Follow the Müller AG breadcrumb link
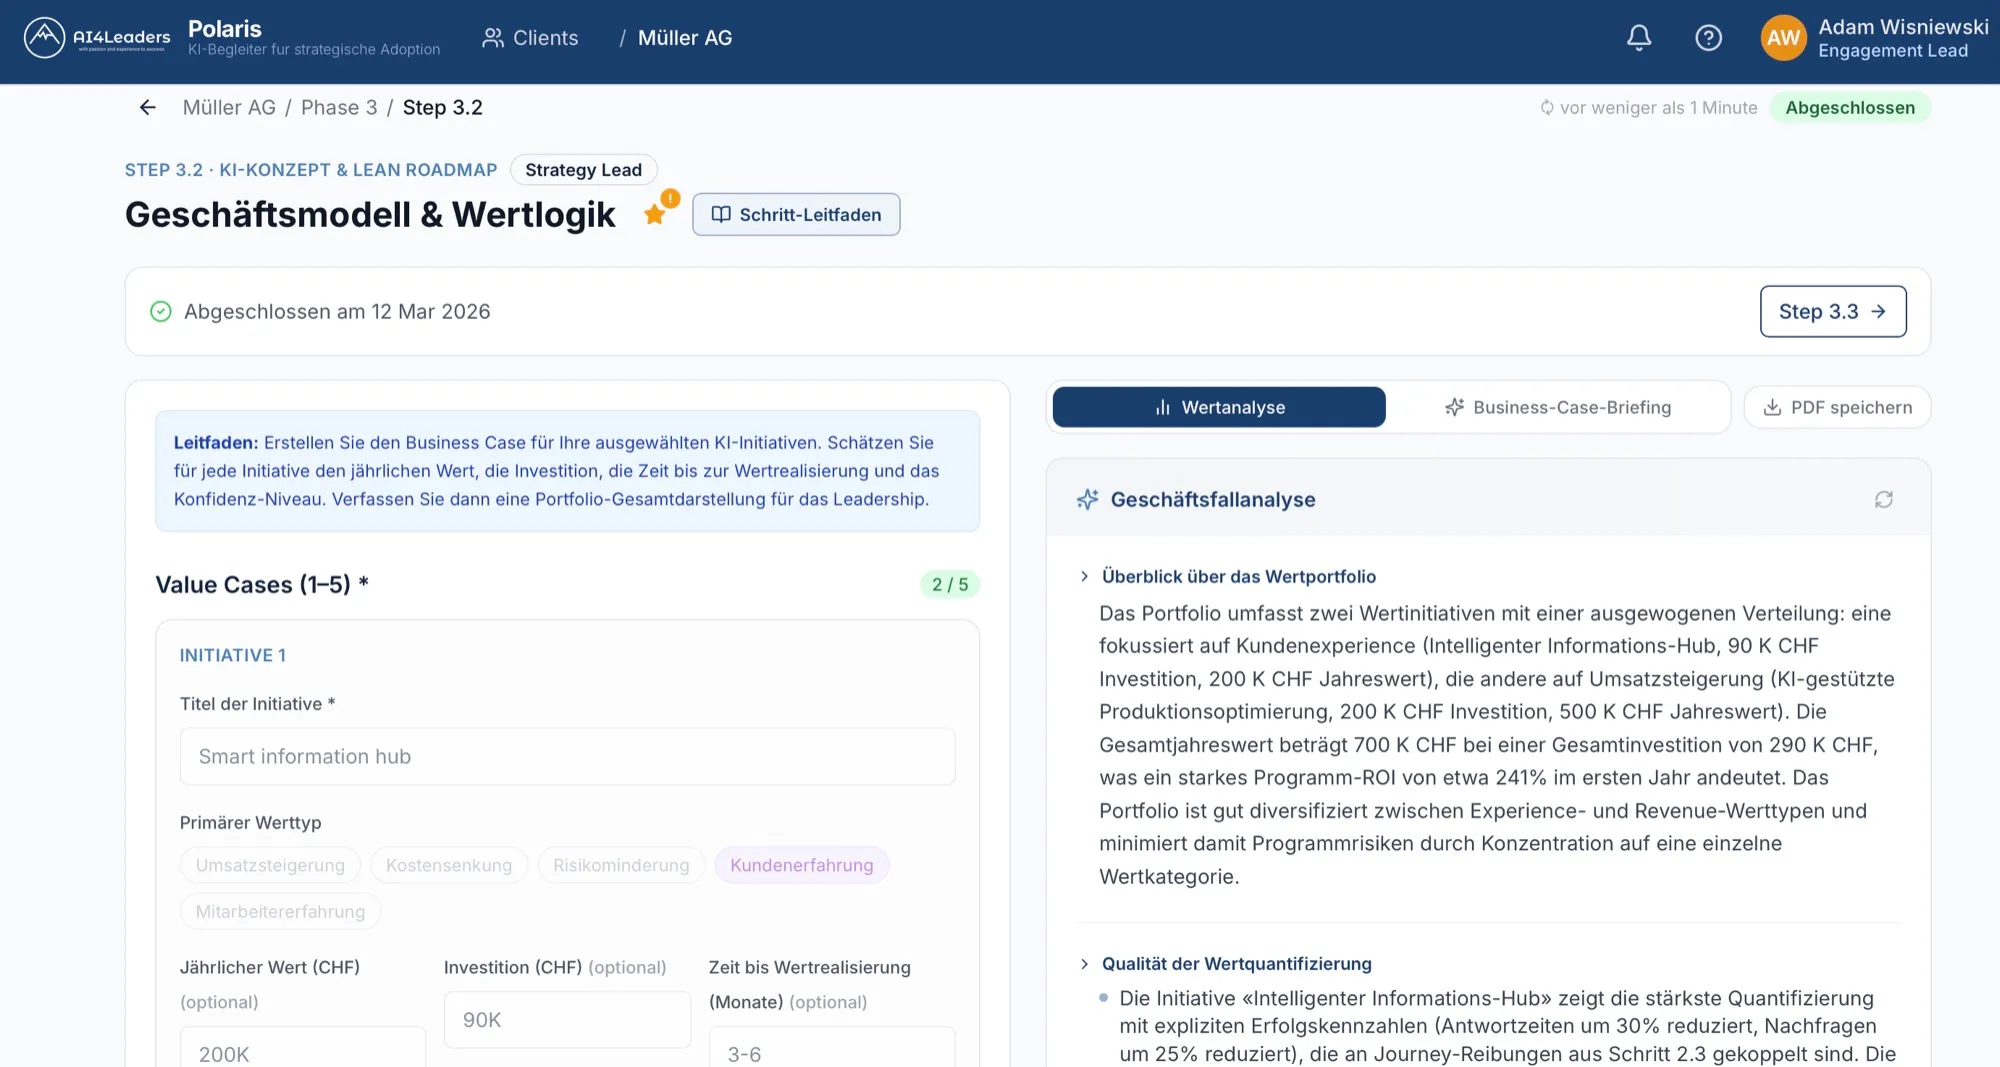2000x1067 pixels. (229, 107)
